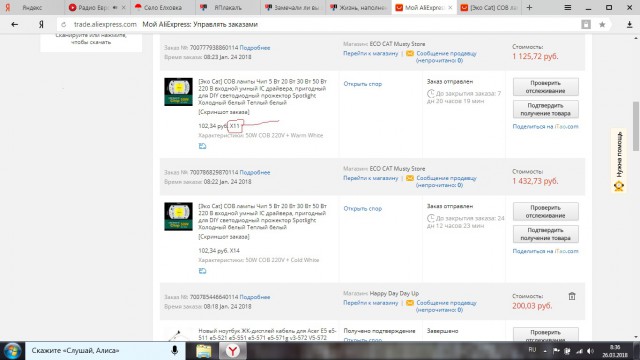View order snapshot for Warm White item
The height and width of the screenshot is (360, 640).
[x=224, y=112]
